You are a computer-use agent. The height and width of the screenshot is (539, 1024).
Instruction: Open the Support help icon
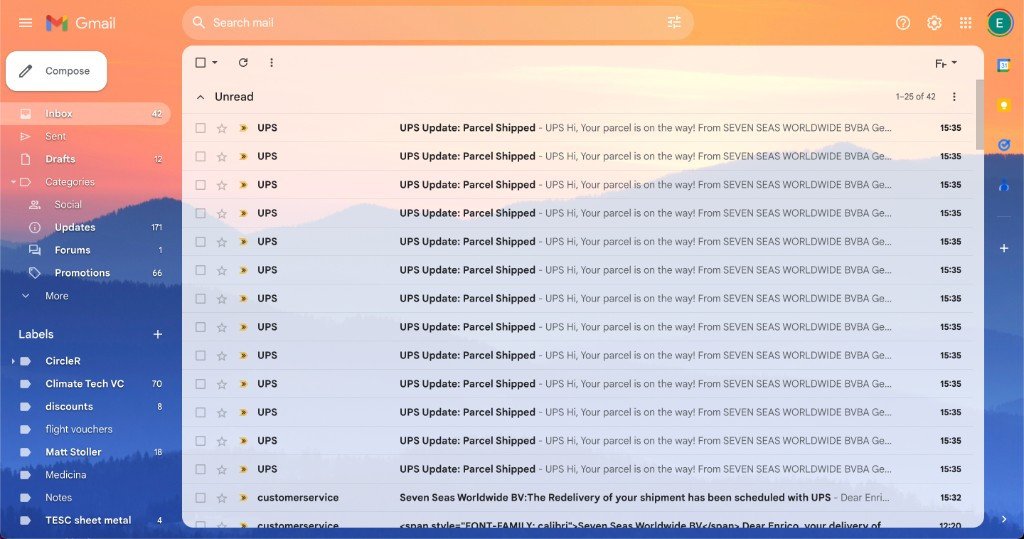coord(903,23)
